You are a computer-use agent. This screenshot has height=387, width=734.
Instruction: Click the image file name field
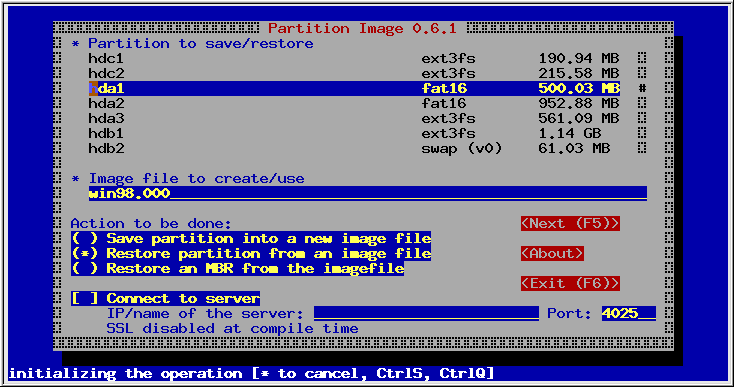368,193
